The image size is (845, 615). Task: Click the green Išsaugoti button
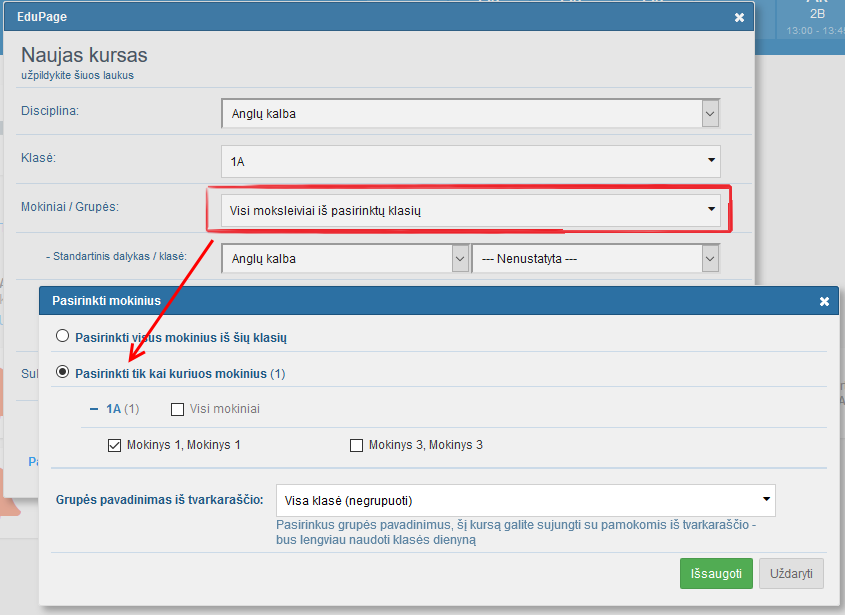click(716, 573)
